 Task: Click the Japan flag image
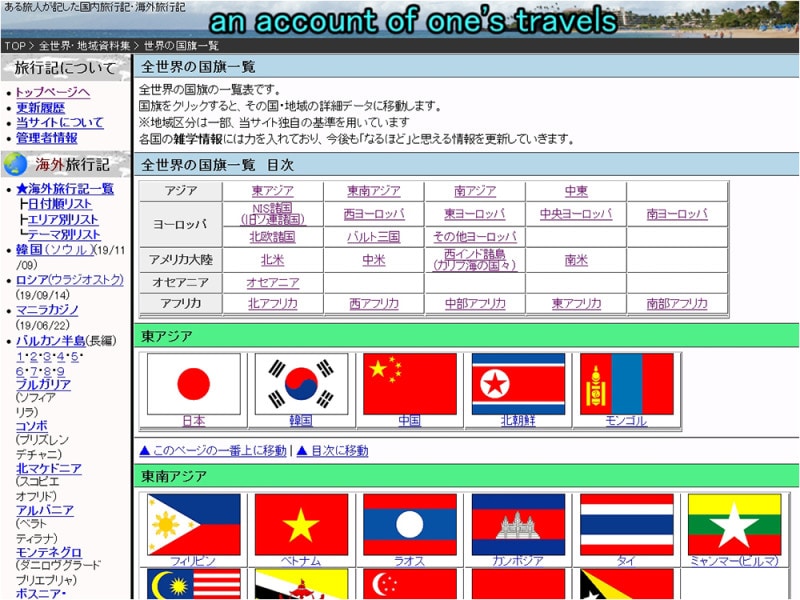[193, 384]
